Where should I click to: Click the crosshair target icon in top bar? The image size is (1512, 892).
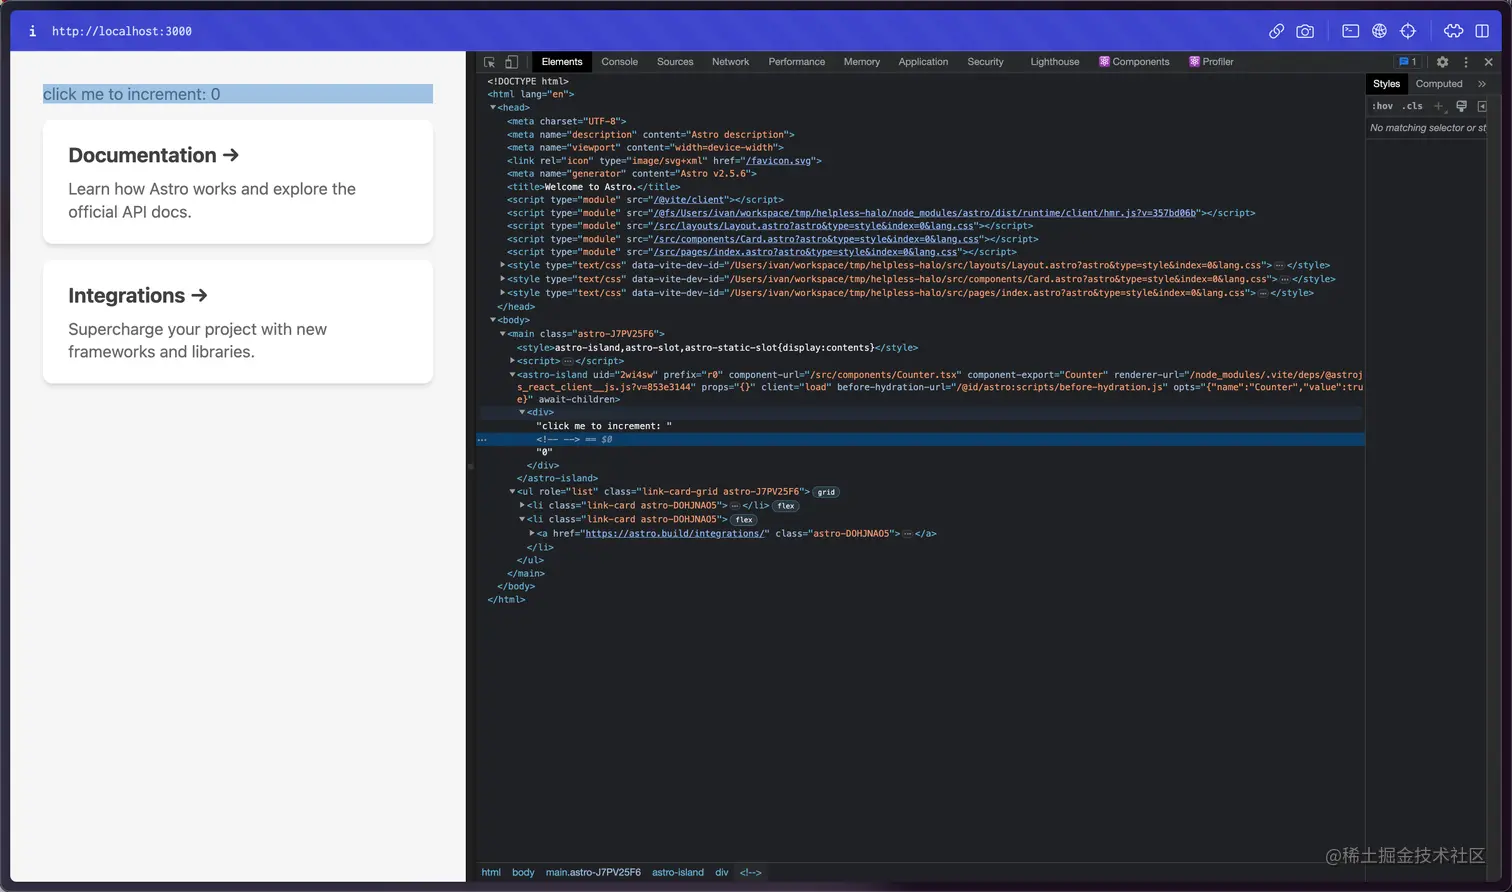tap(1408, 31)
